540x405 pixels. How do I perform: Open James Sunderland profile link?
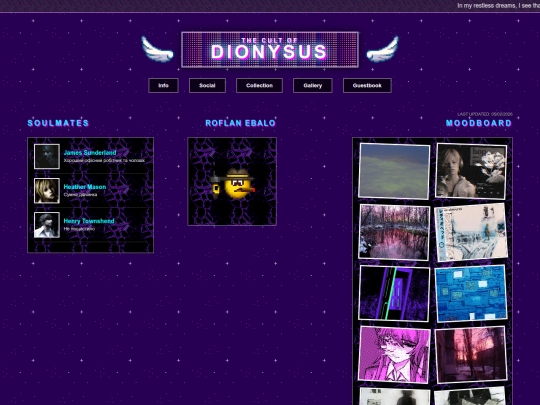pyautogui.click(x=90, y=153)
